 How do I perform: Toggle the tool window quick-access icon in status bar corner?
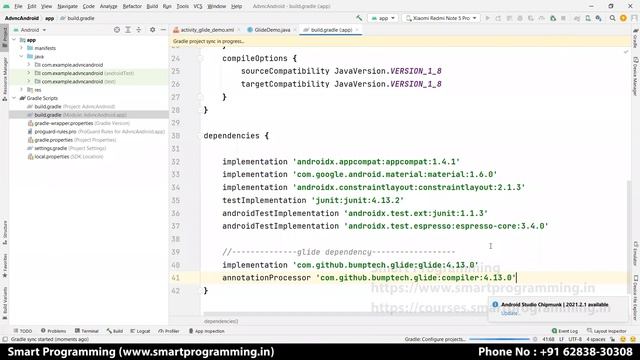pyautogui.click(x=4, y=339)
